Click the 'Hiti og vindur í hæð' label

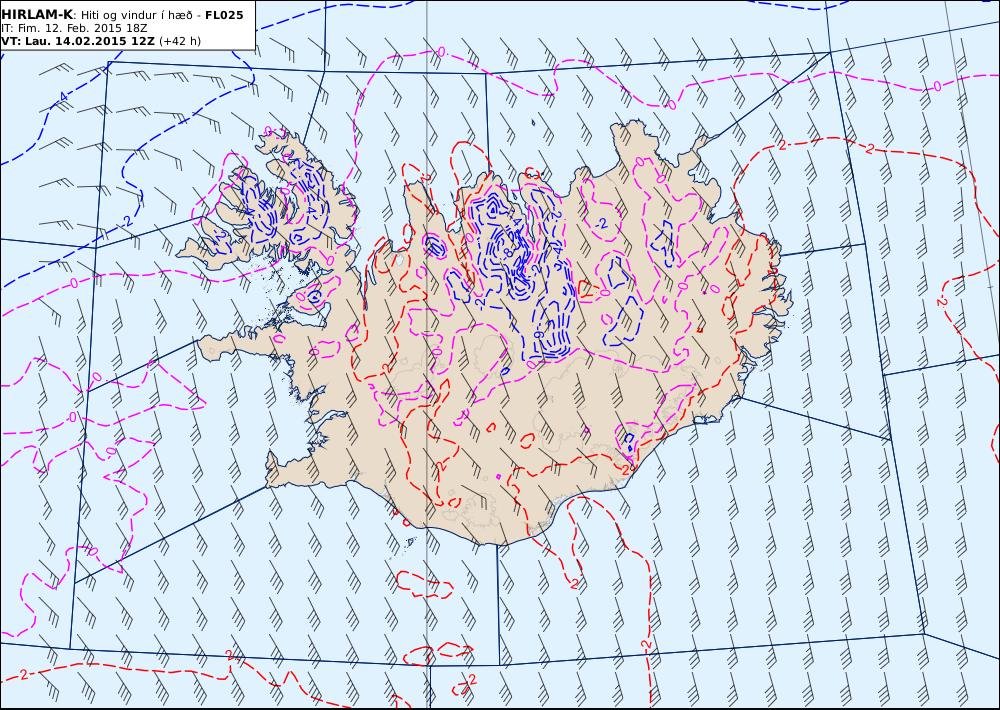(136, 15)
